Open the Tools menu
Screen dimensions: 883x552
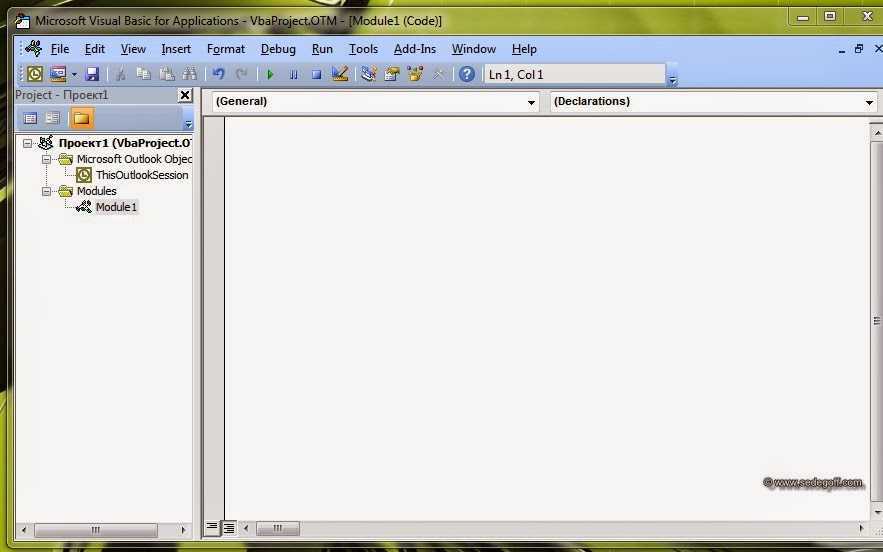pos(363,49)
